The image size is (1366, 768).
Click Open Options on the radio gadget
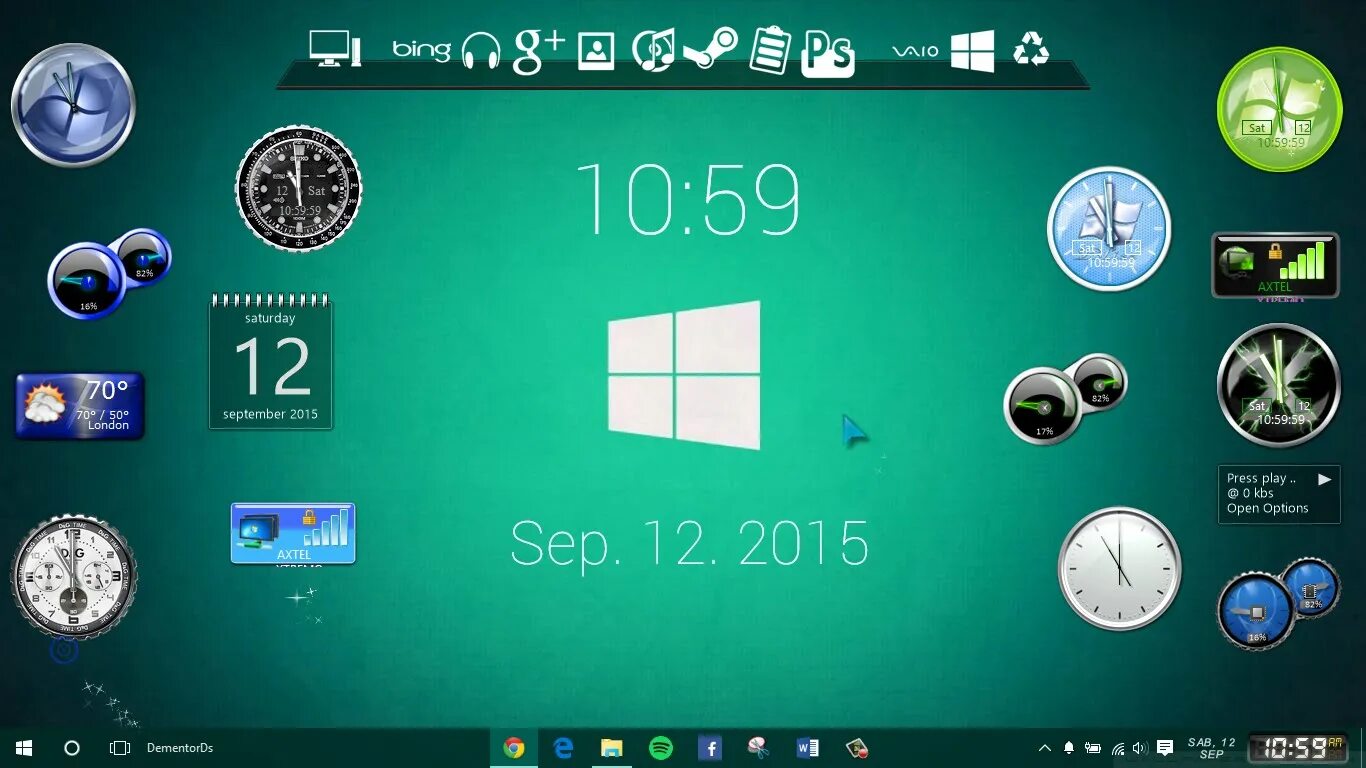1267,508
